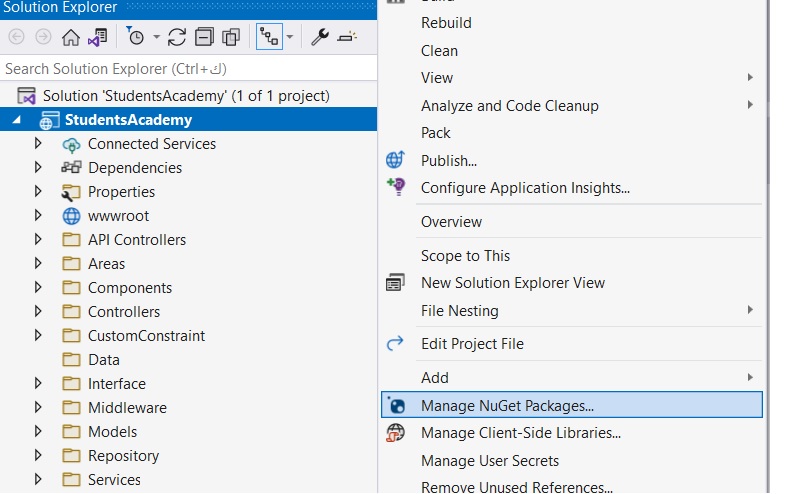This screenshot has width=795, height=494.
Task: Select the Components folder
Action: [130, 288]
